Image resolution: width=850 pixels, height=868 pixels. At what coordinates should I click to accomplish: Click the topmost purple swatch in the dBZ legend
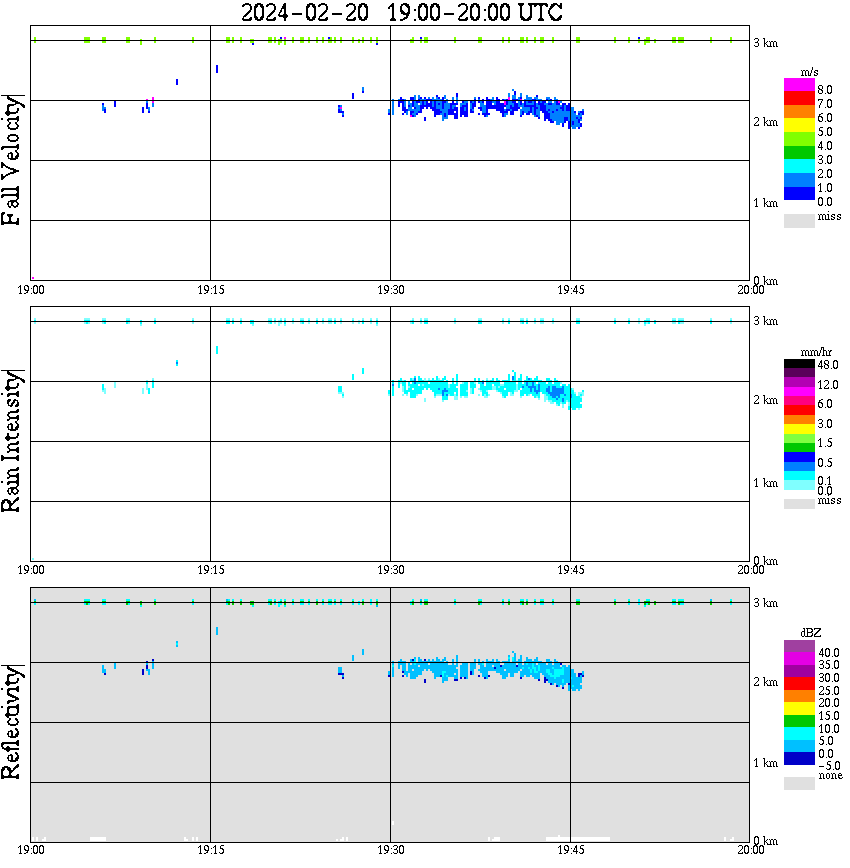click(799, 645)
